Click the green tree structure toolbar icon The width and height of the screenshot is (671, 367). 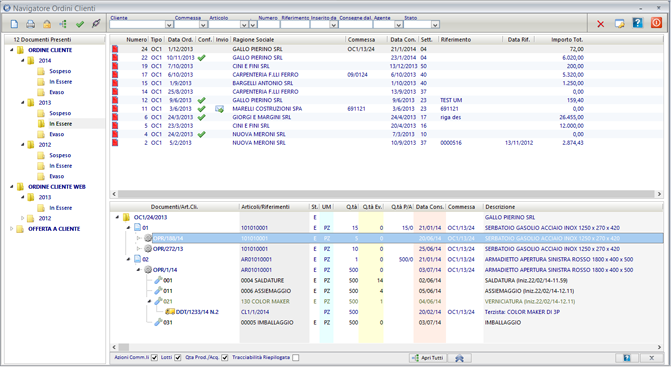(63, 24)
